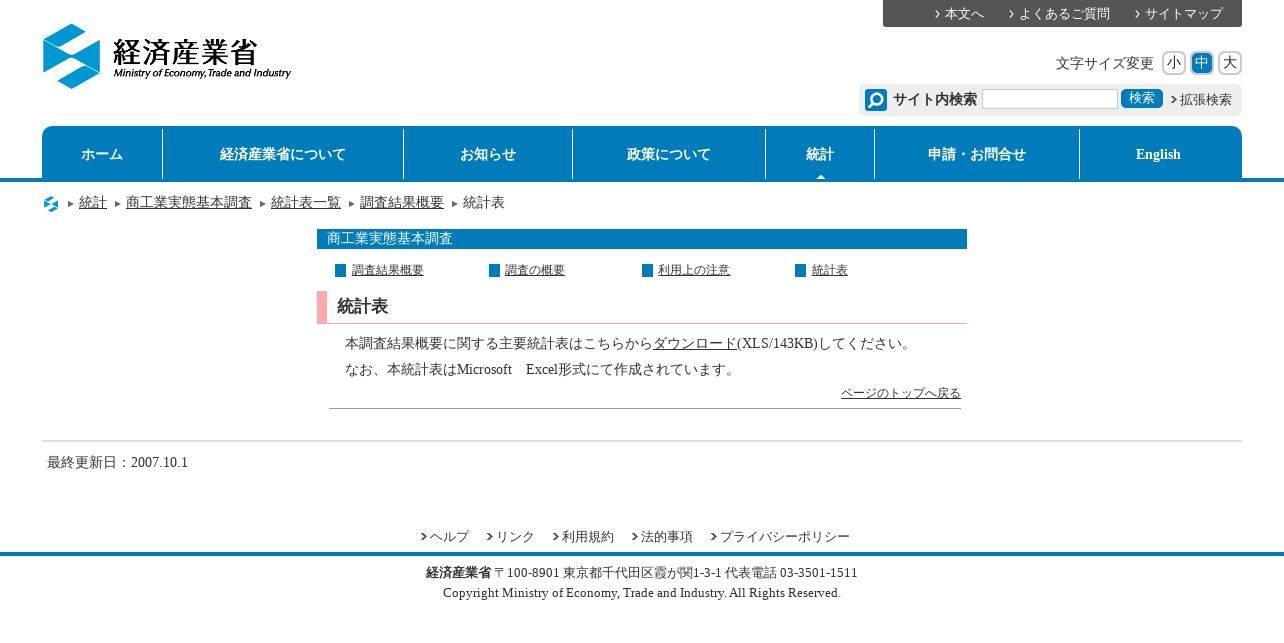Click 統計表一覧 breadcrumb link

(x=306, y=203)
